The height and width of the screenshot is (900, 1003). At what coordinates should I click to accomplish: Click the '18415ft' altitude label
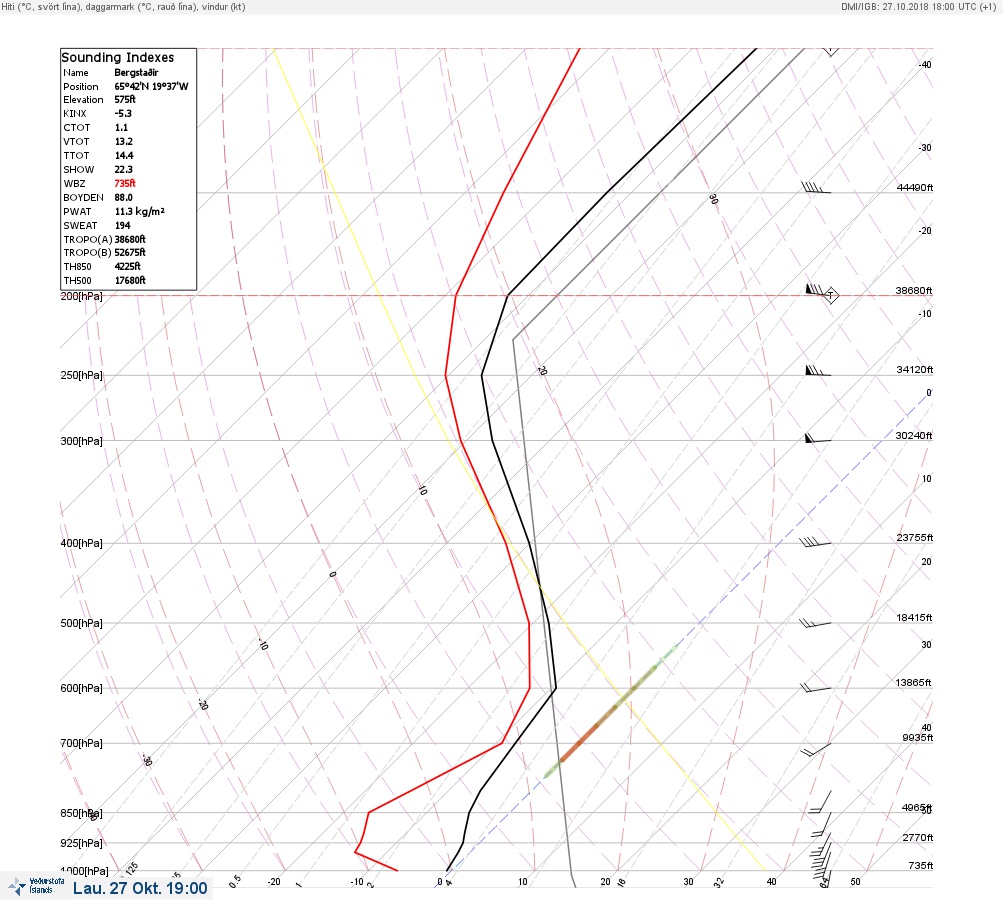(914, 617)
